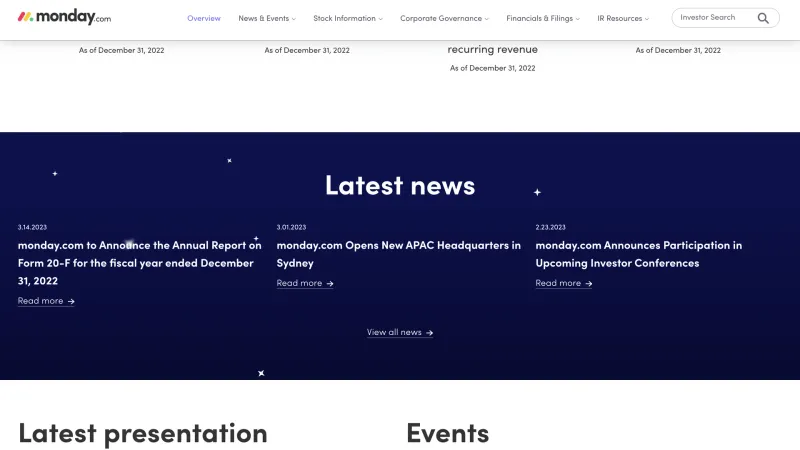Click the 3.14.2023 news date
800x450 pixels.
coord(32,227)
